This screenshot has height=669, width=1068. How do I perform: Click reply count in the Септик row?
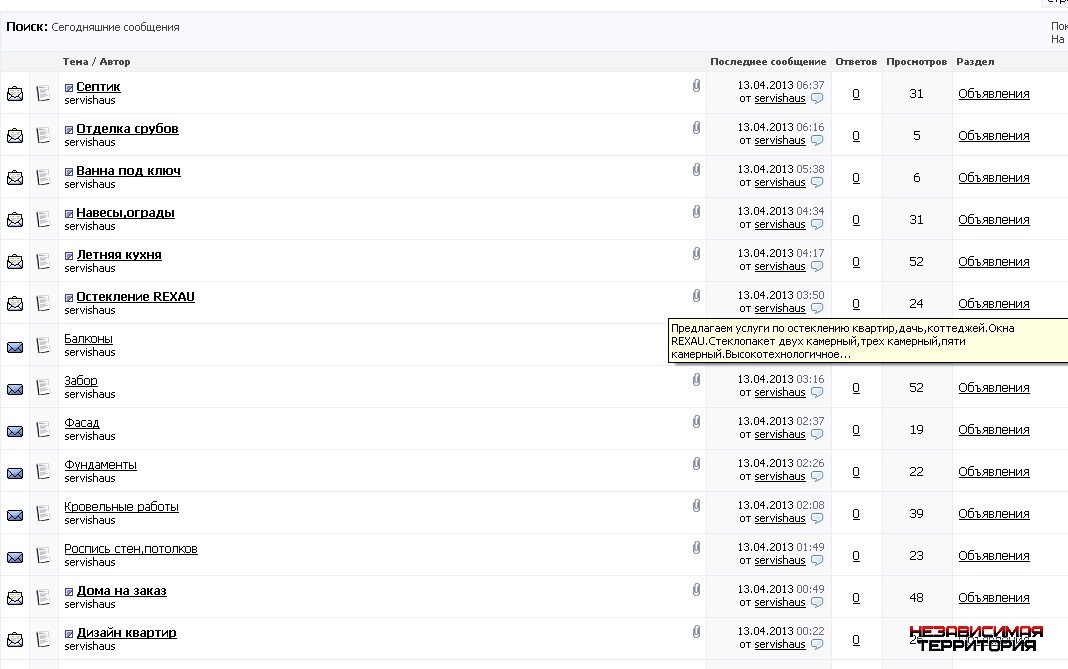[856, 94]
